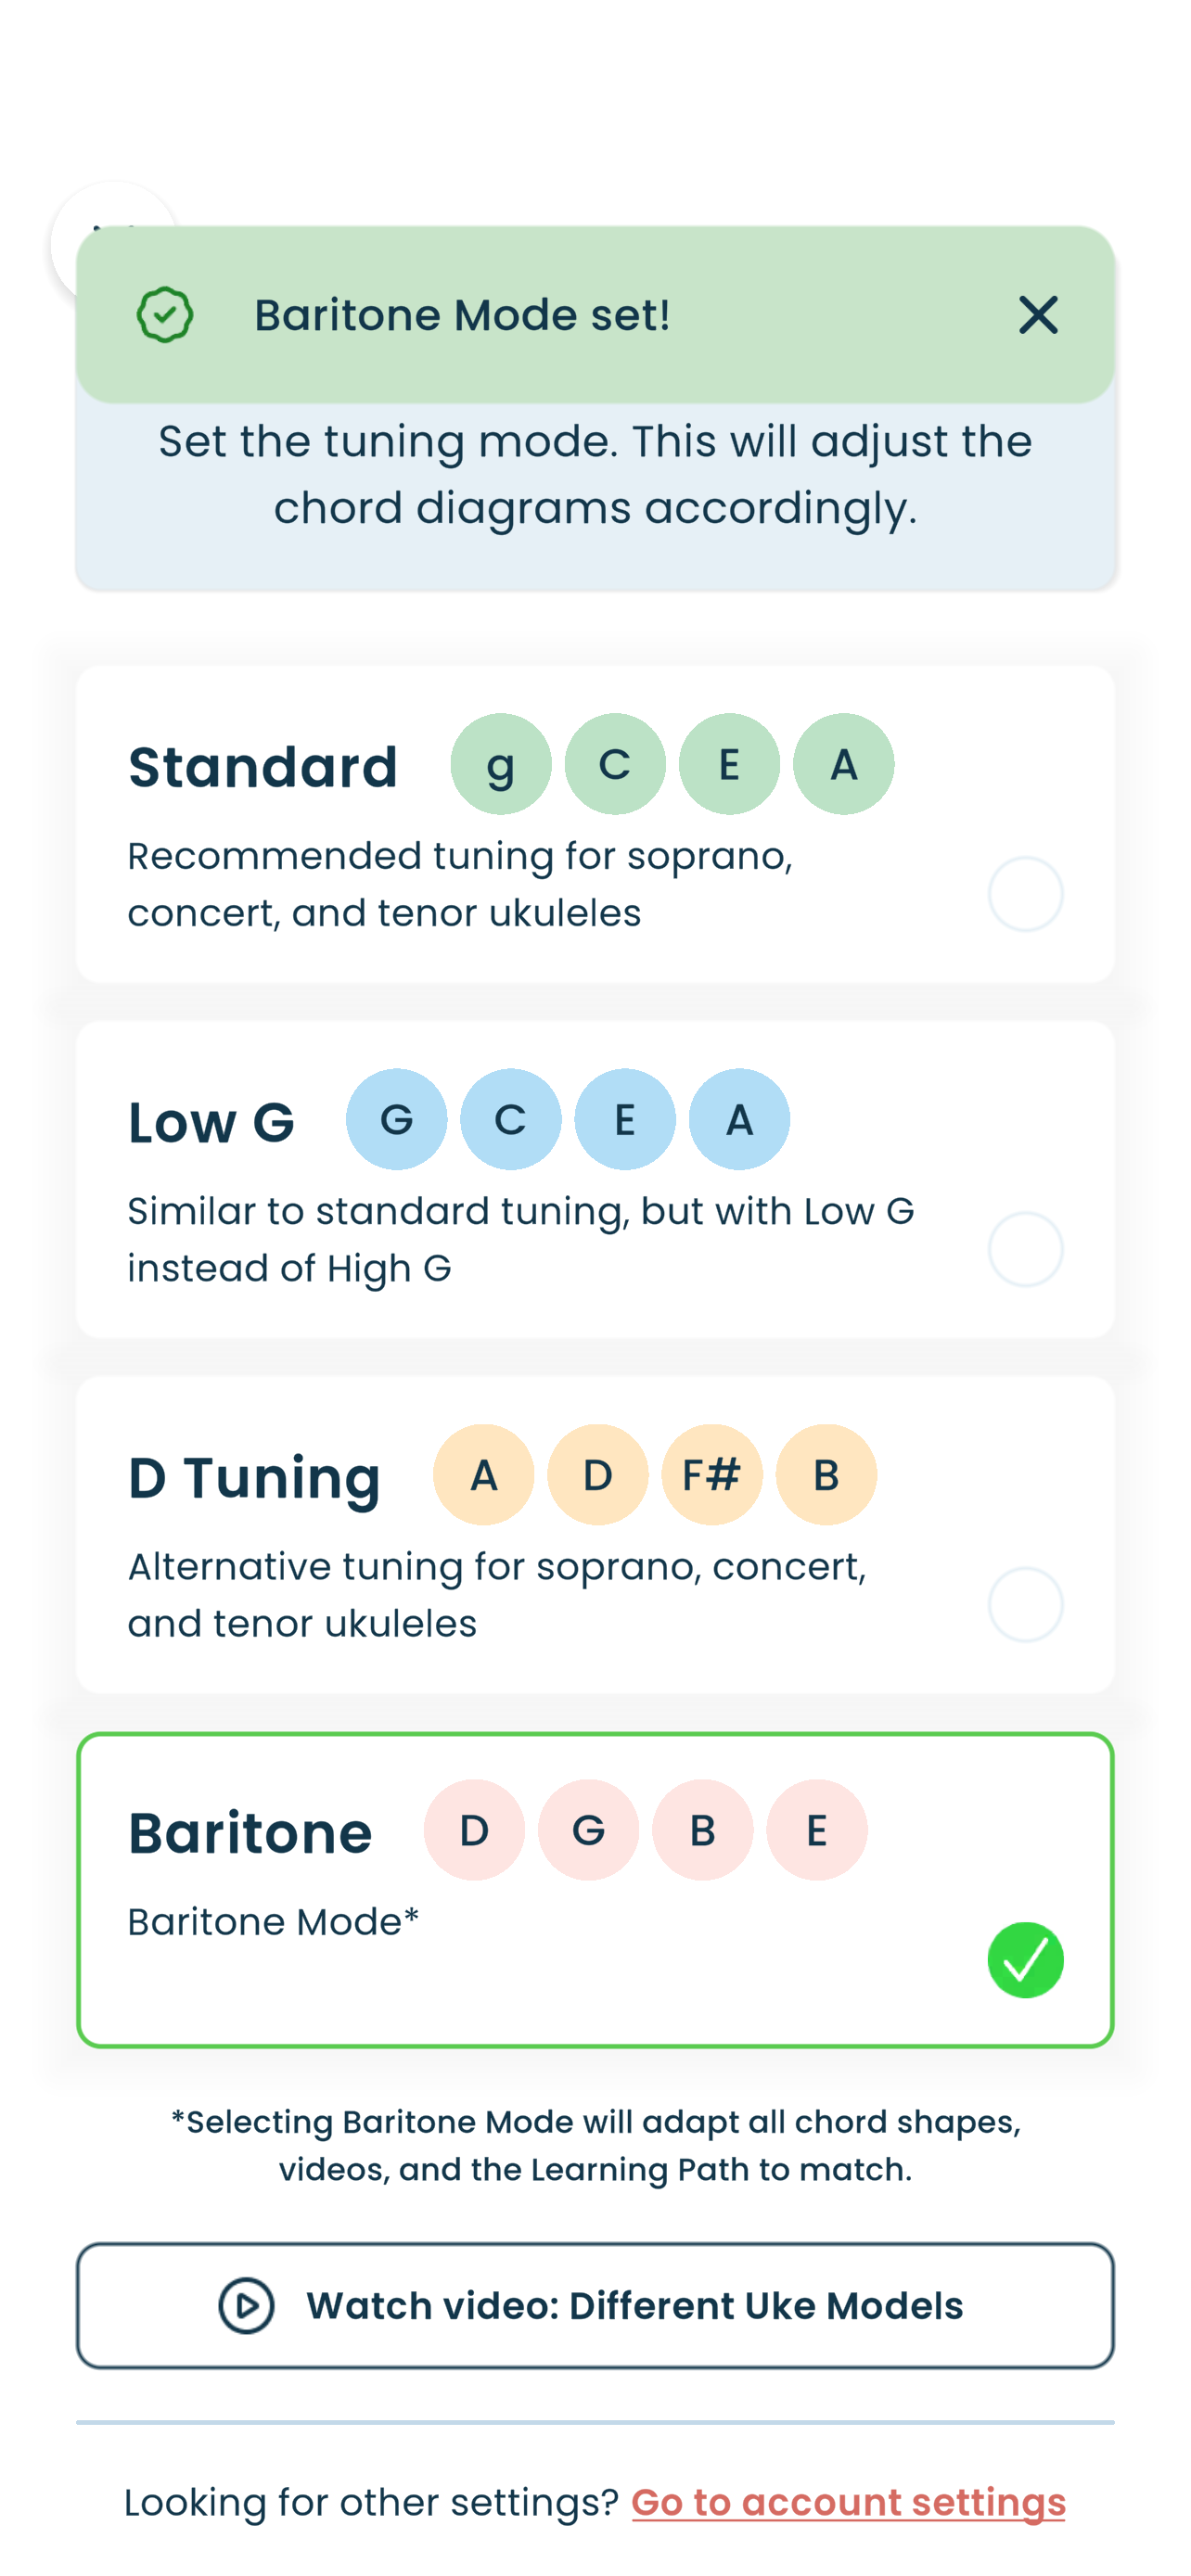
Task: Click the green A note in Standard
Action: point(843,764)
